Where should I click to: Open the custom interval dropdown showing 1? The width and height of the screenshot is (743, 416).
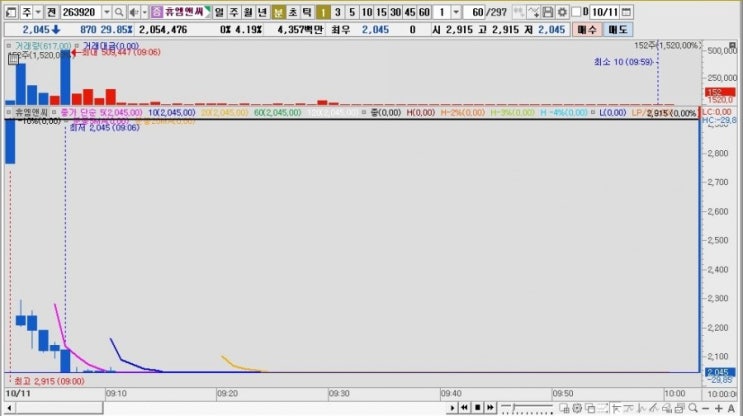click(x=456, y=12)
